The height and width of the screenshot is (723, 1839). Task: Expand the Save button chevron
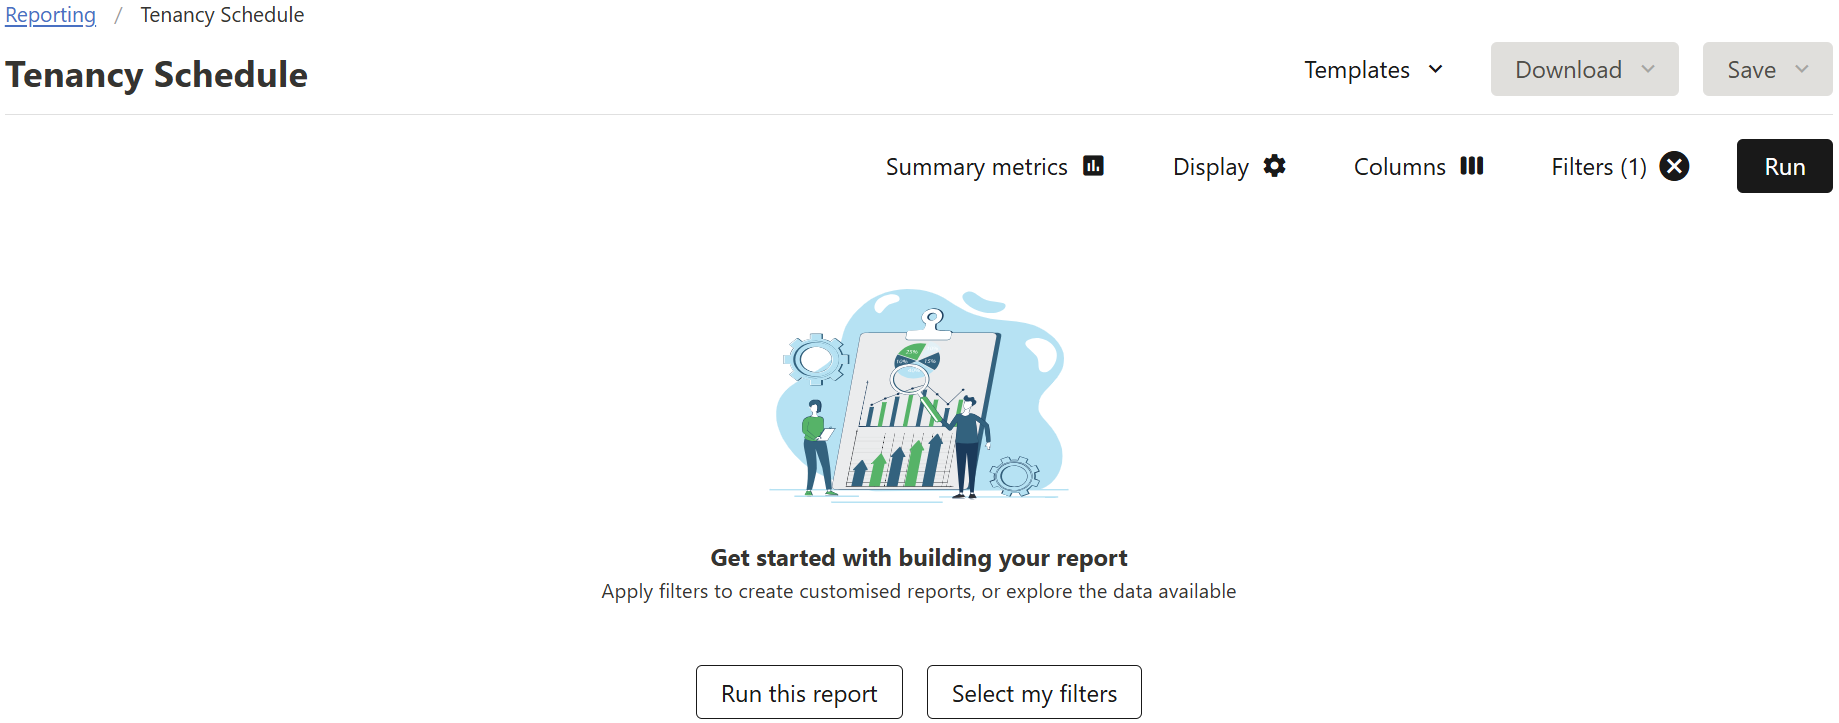tap(1802, 69)
